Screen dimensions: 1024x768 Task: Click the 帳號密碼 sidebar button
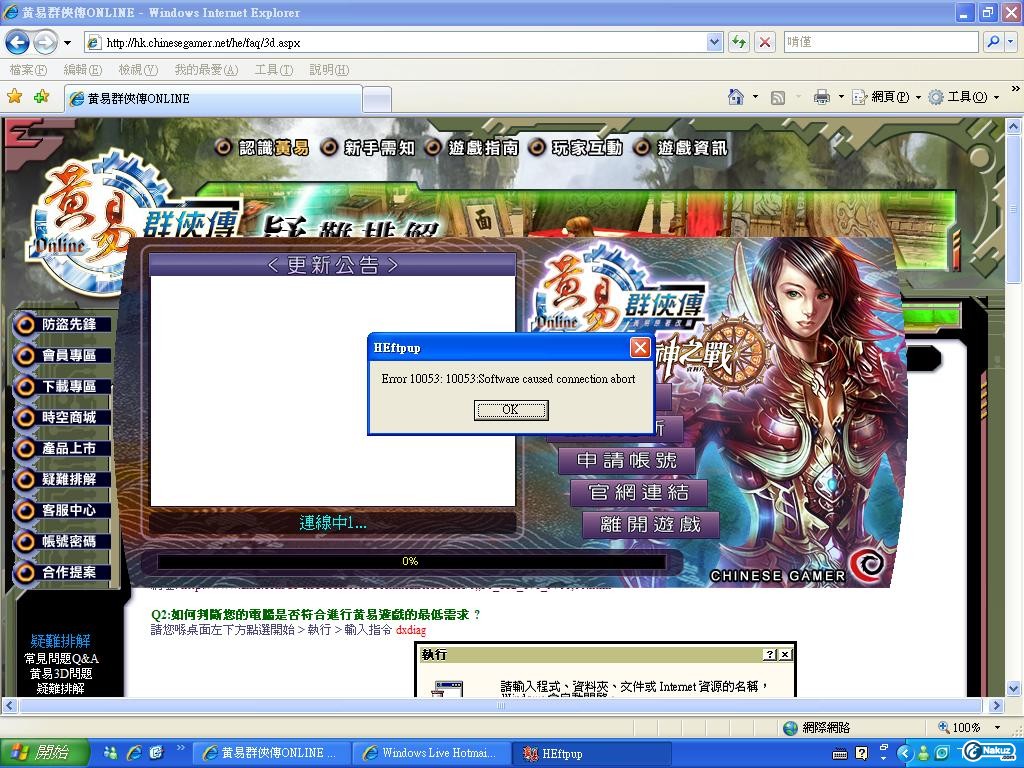tap(62, 541)
